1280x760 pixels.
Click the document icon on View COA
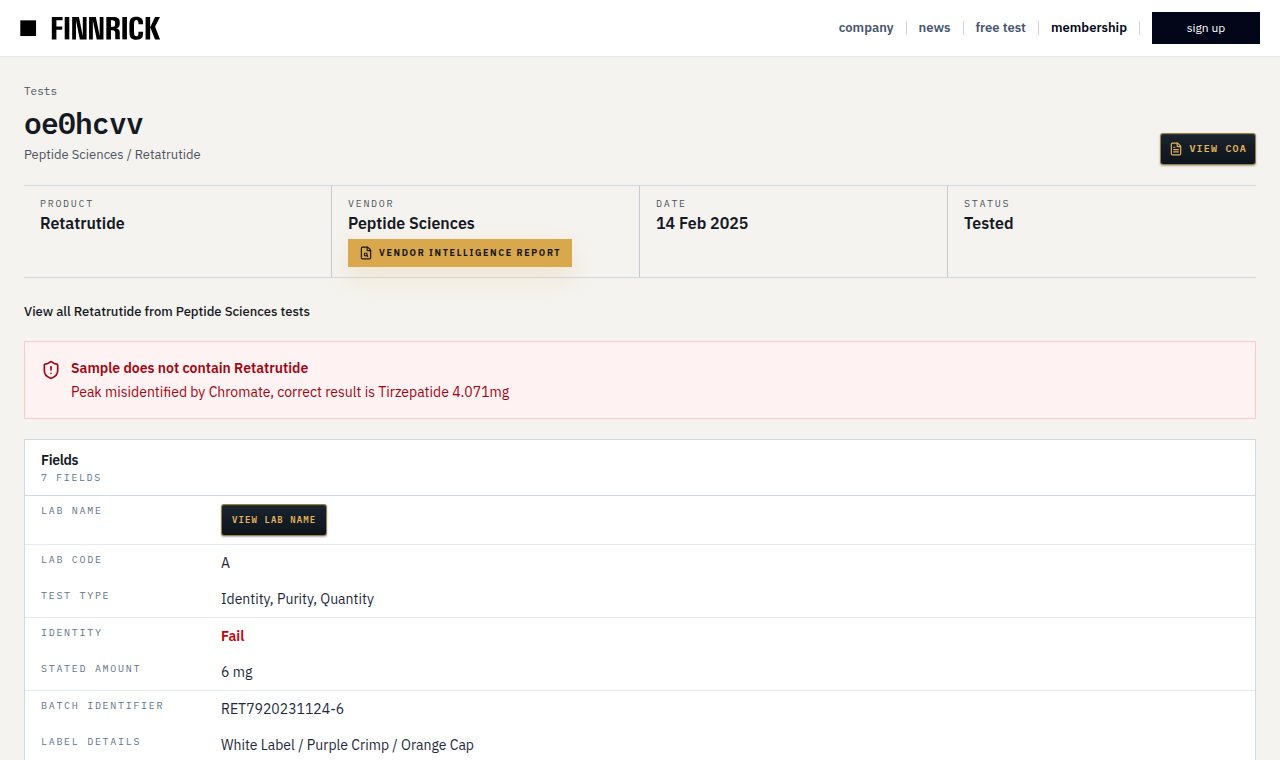(1176, 149)
